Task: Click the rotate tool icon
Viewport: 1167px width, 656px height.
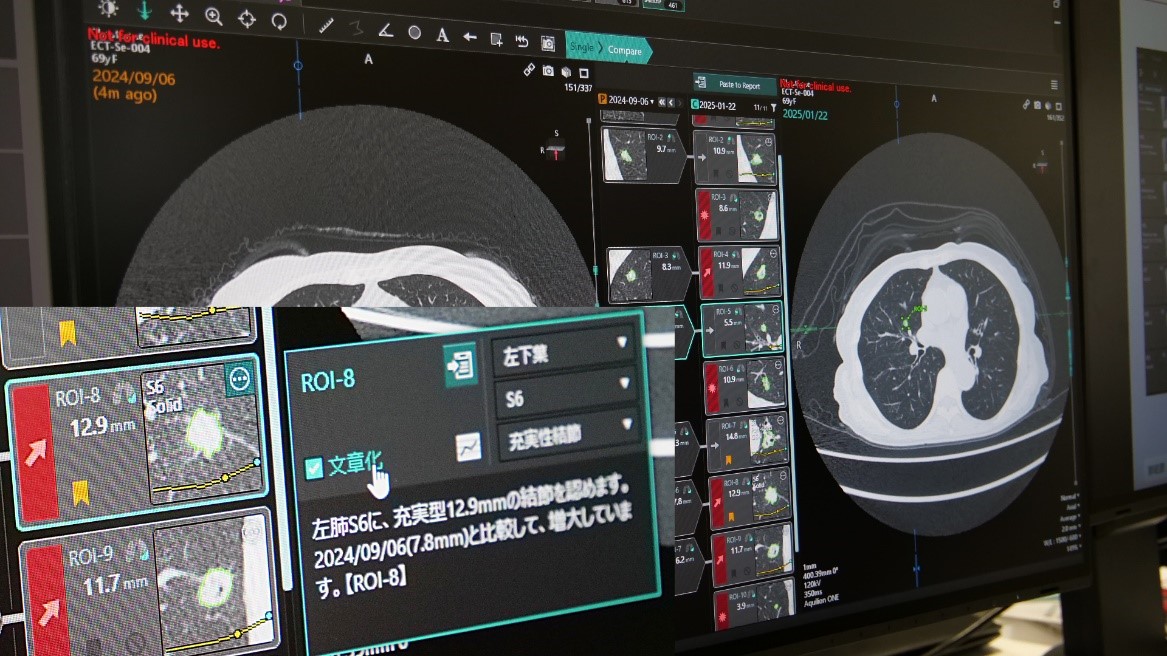Action: click(x=280, y=19)
